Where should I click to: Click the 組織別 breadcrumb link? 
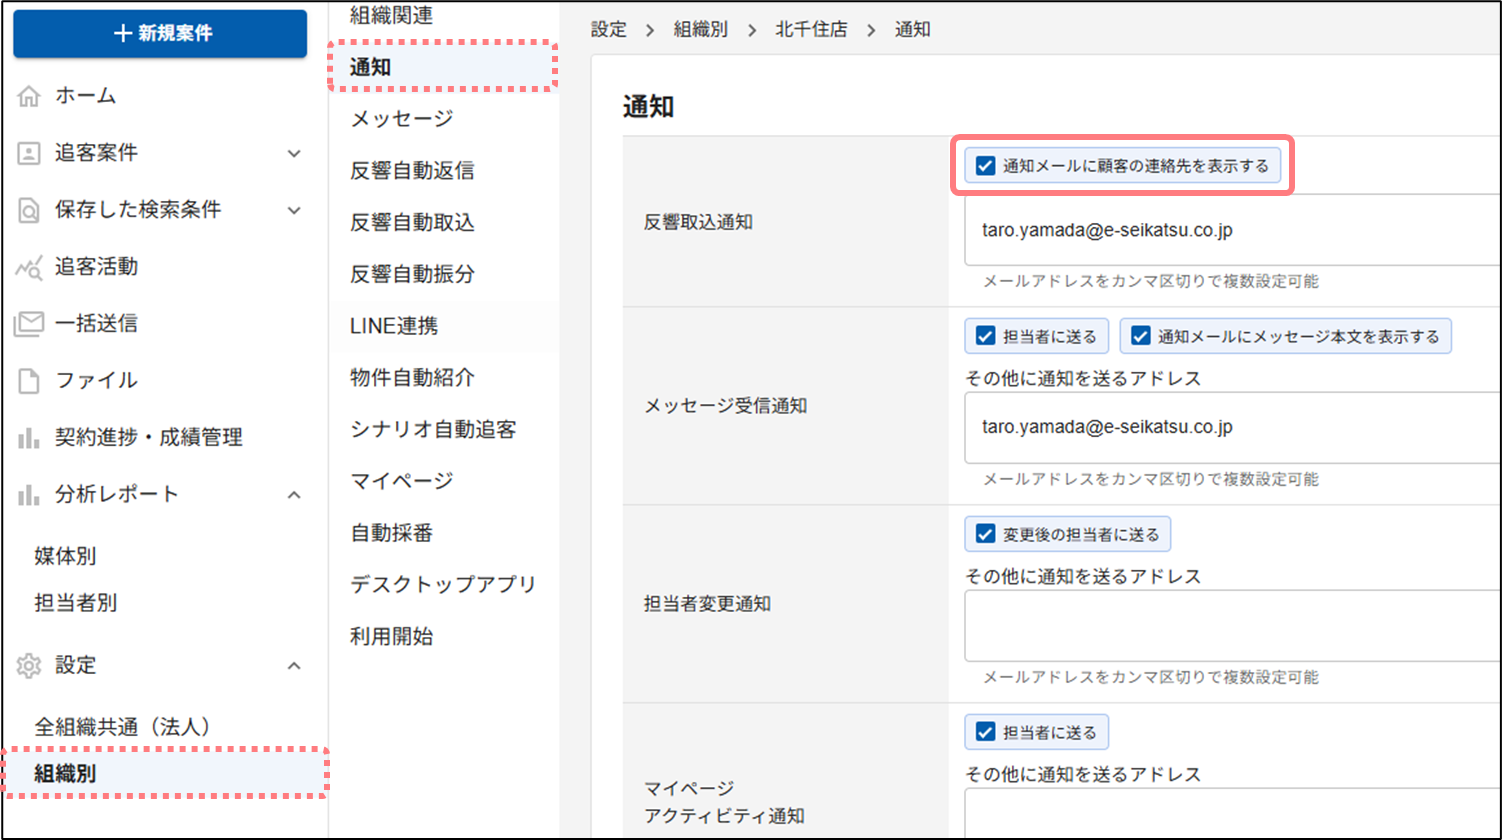click(700, 30)
